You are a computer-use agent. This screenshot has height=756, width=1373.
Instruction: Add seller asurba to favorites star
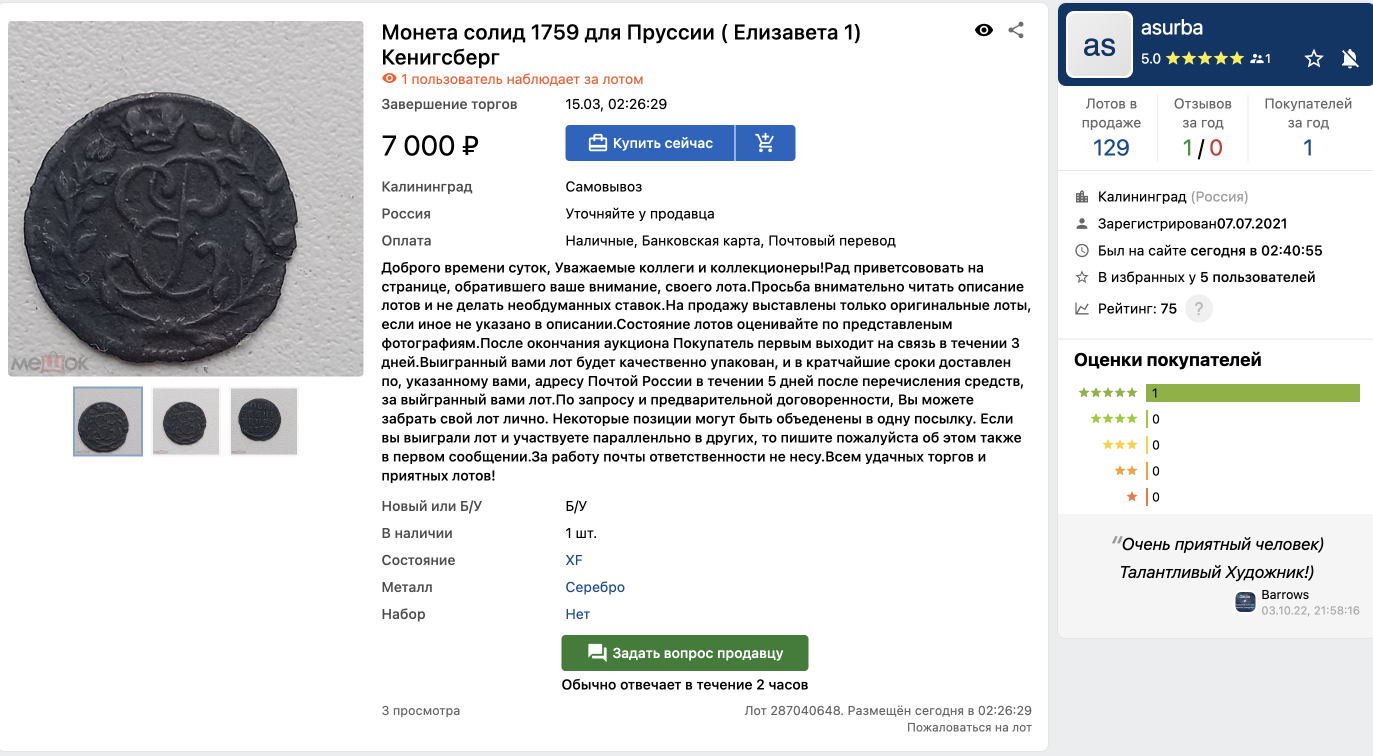[1314, 59]
